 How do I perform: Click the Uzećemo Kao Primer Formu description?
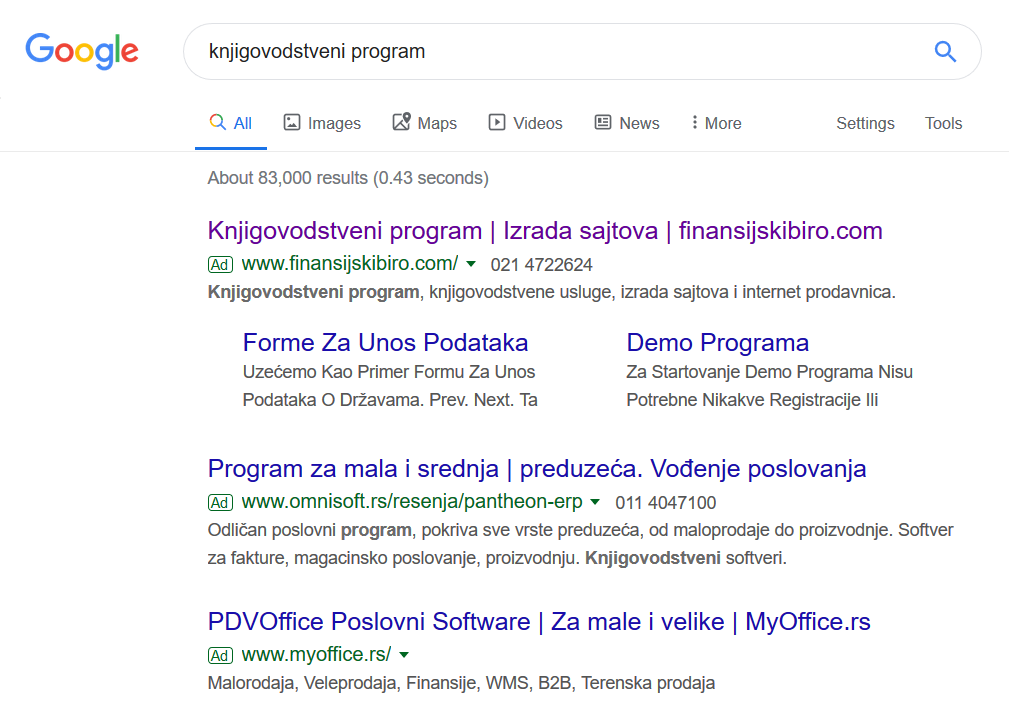(x=390, y=386)
